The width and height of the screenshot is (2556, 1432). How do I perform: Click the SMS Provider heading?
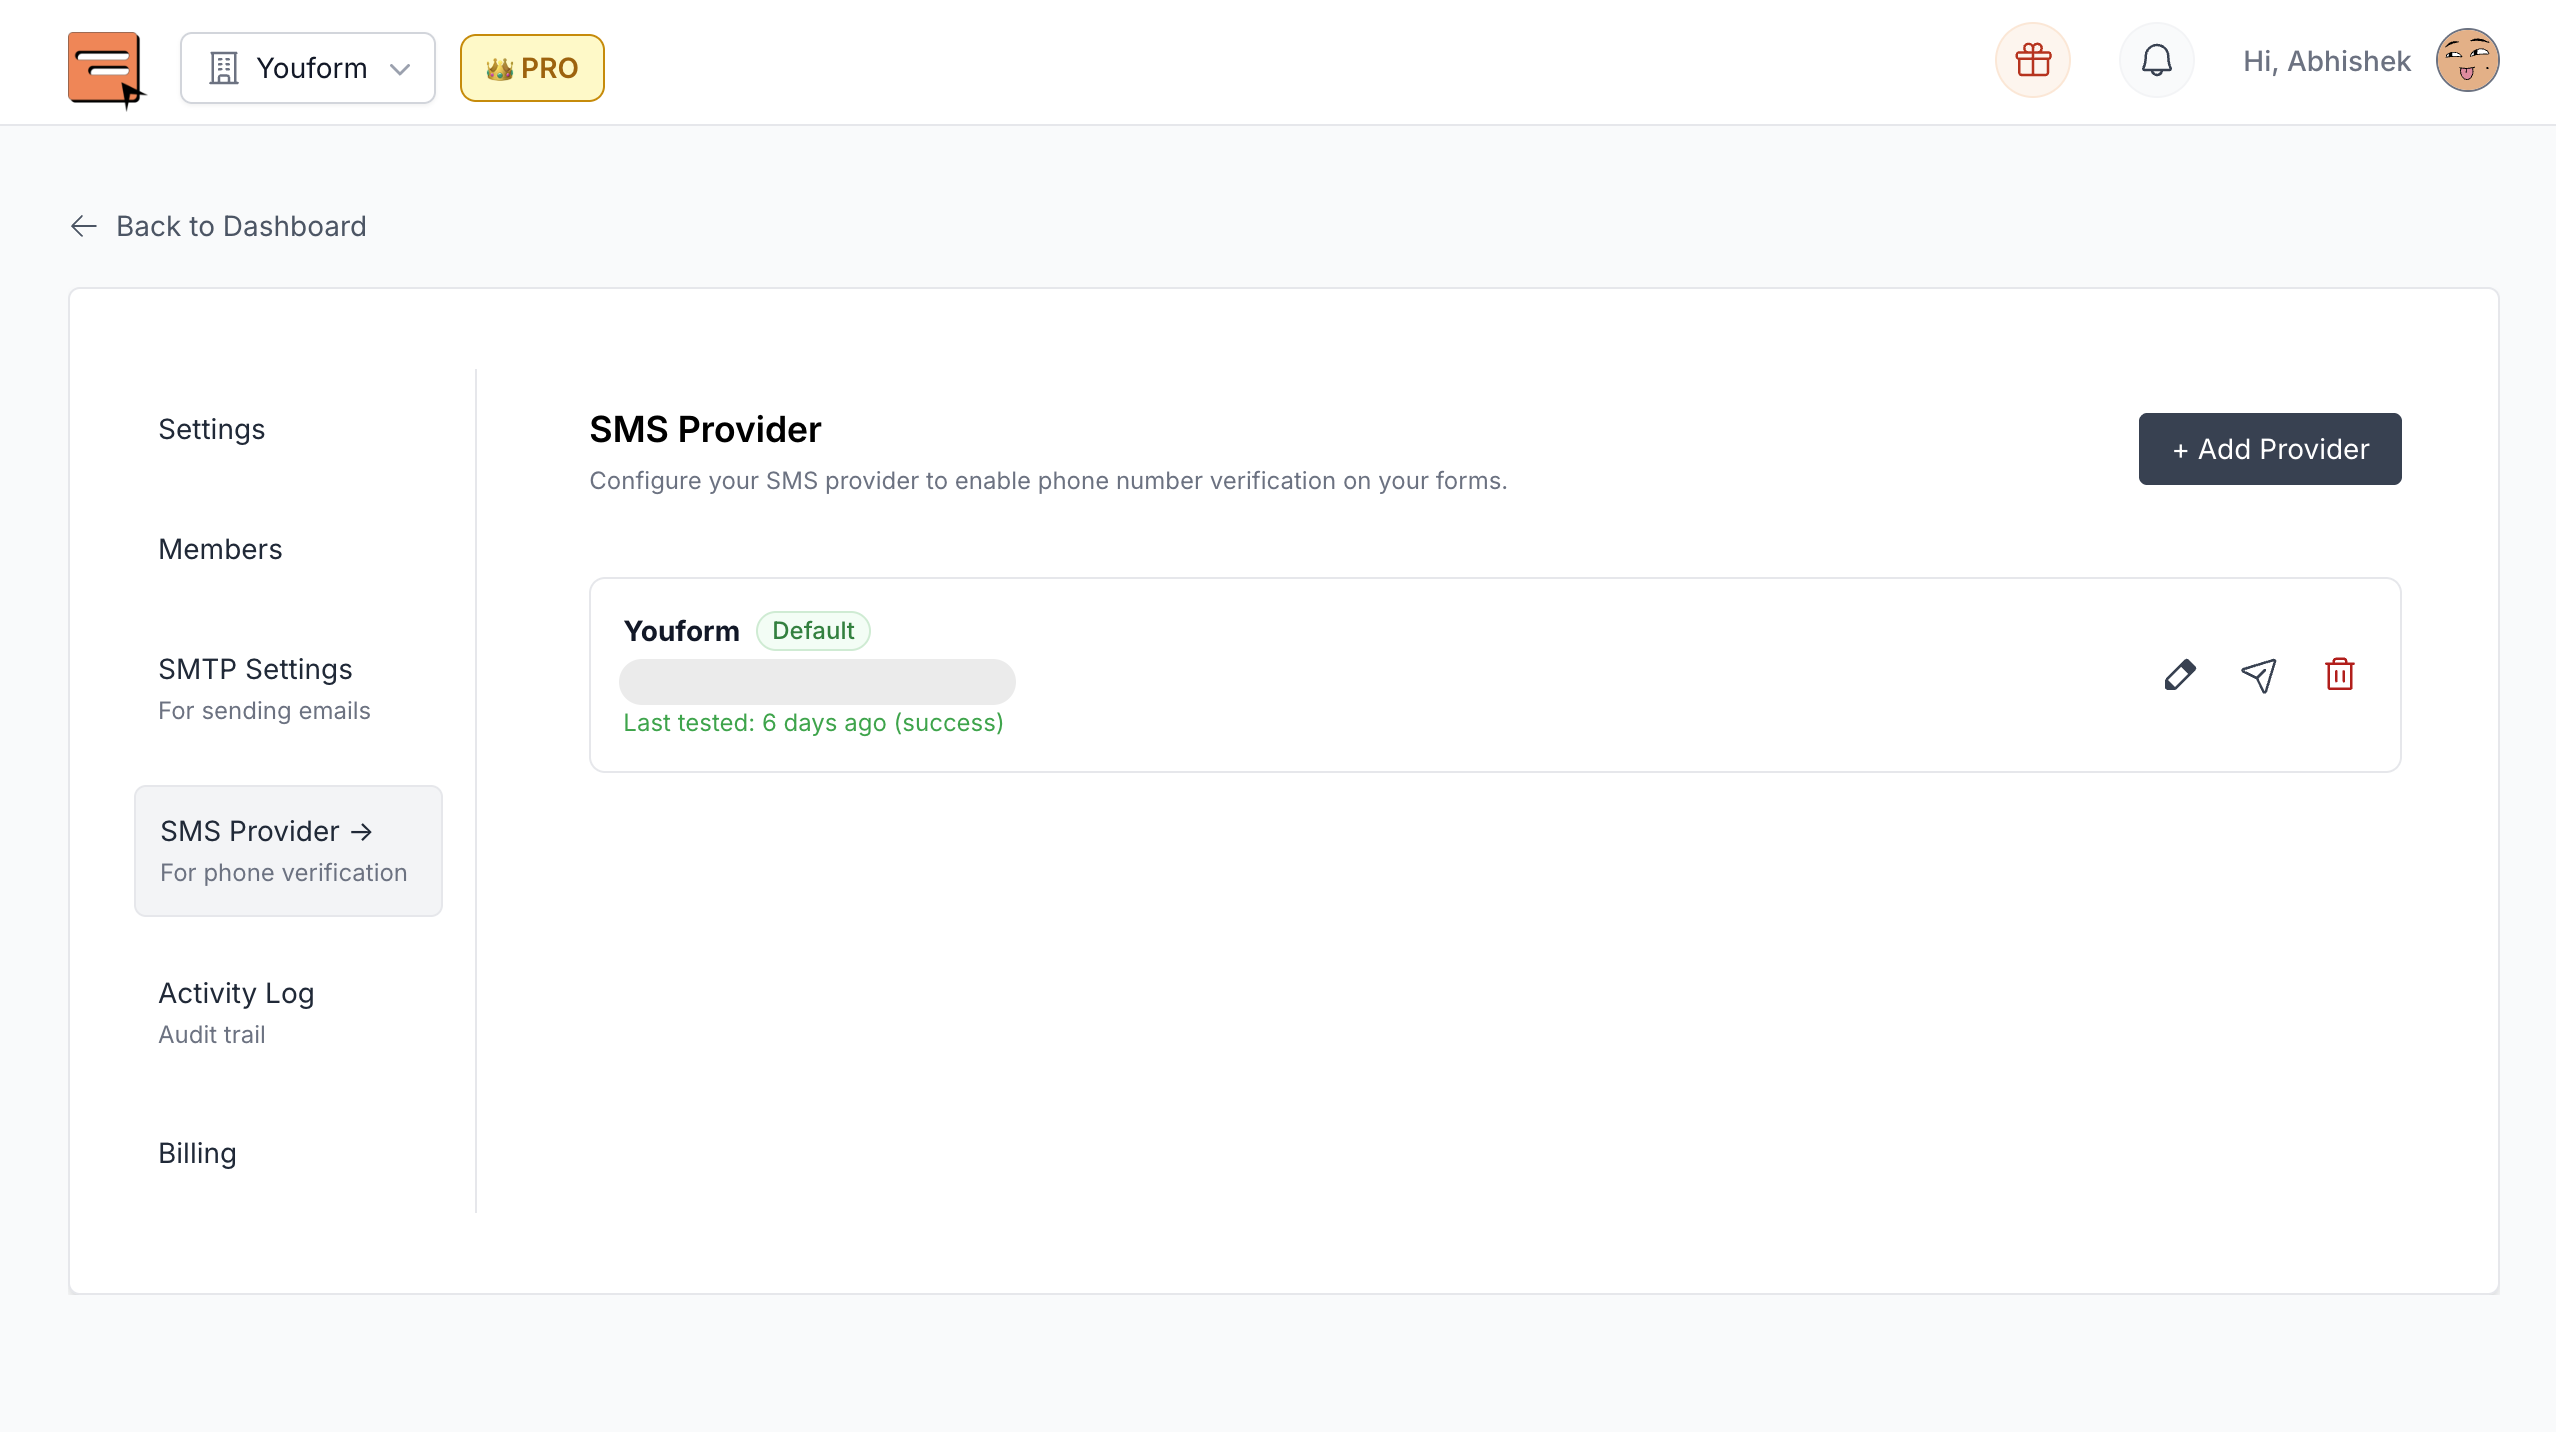tap(705, 429)
